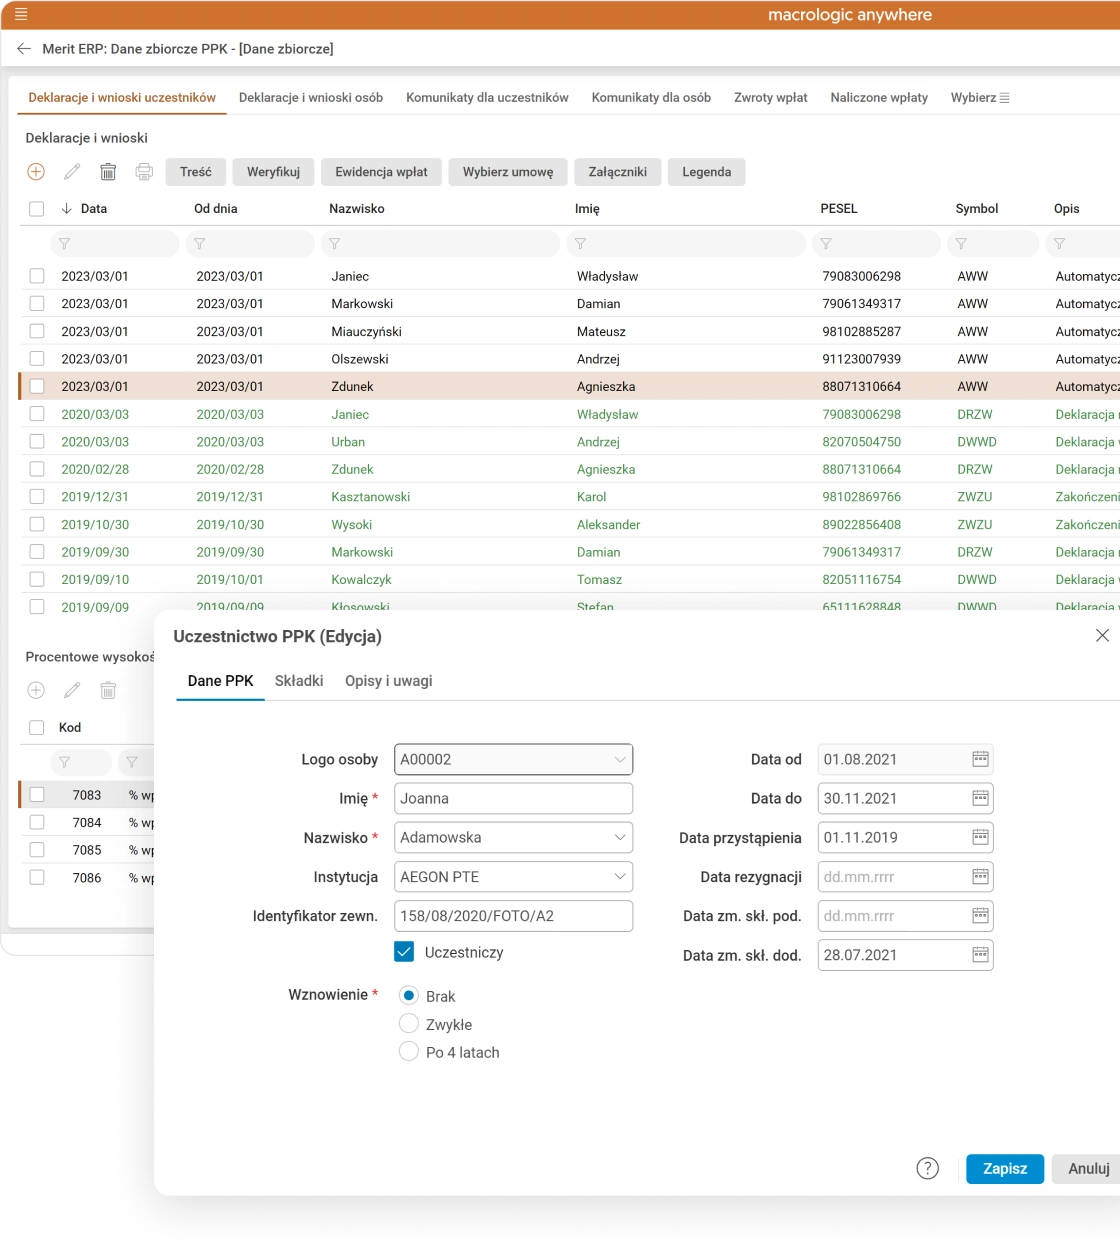1120x1256 pixels.
Task: Open the calendar picker for Data przystąpienia
Action: click(x=980, y=837)
